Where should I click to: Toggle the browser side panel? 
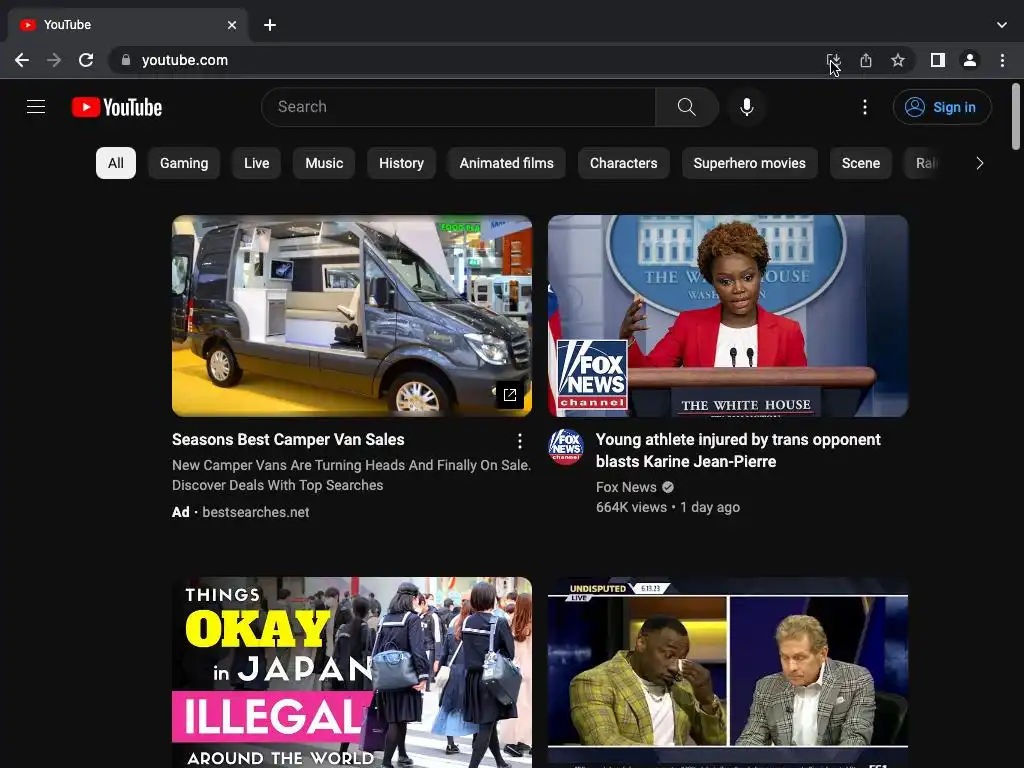(x=938, y=60)
